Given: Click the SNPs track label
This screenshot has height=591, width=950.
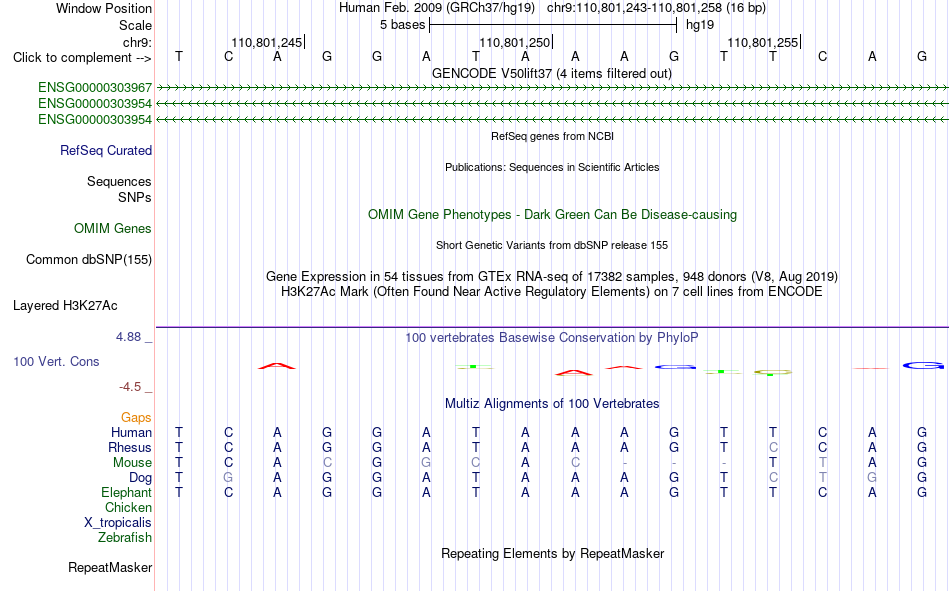Looking at the screenshot, I should click(x=135, y=198).
